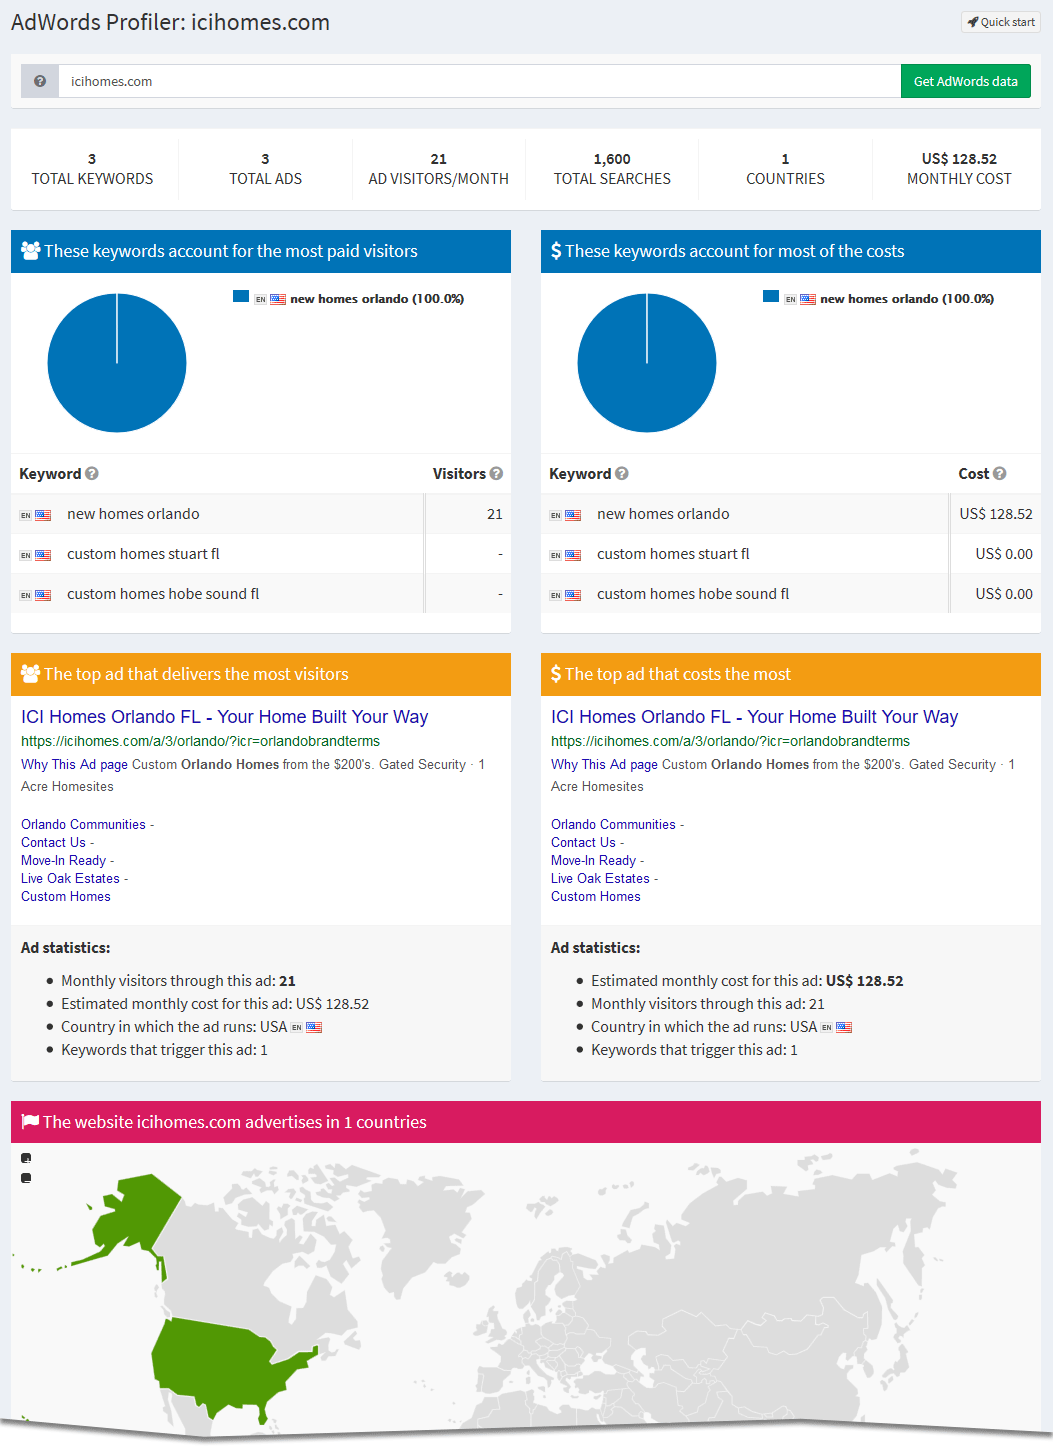
Task: Click the paid visitors pie chart
Action: pos(117,363)
